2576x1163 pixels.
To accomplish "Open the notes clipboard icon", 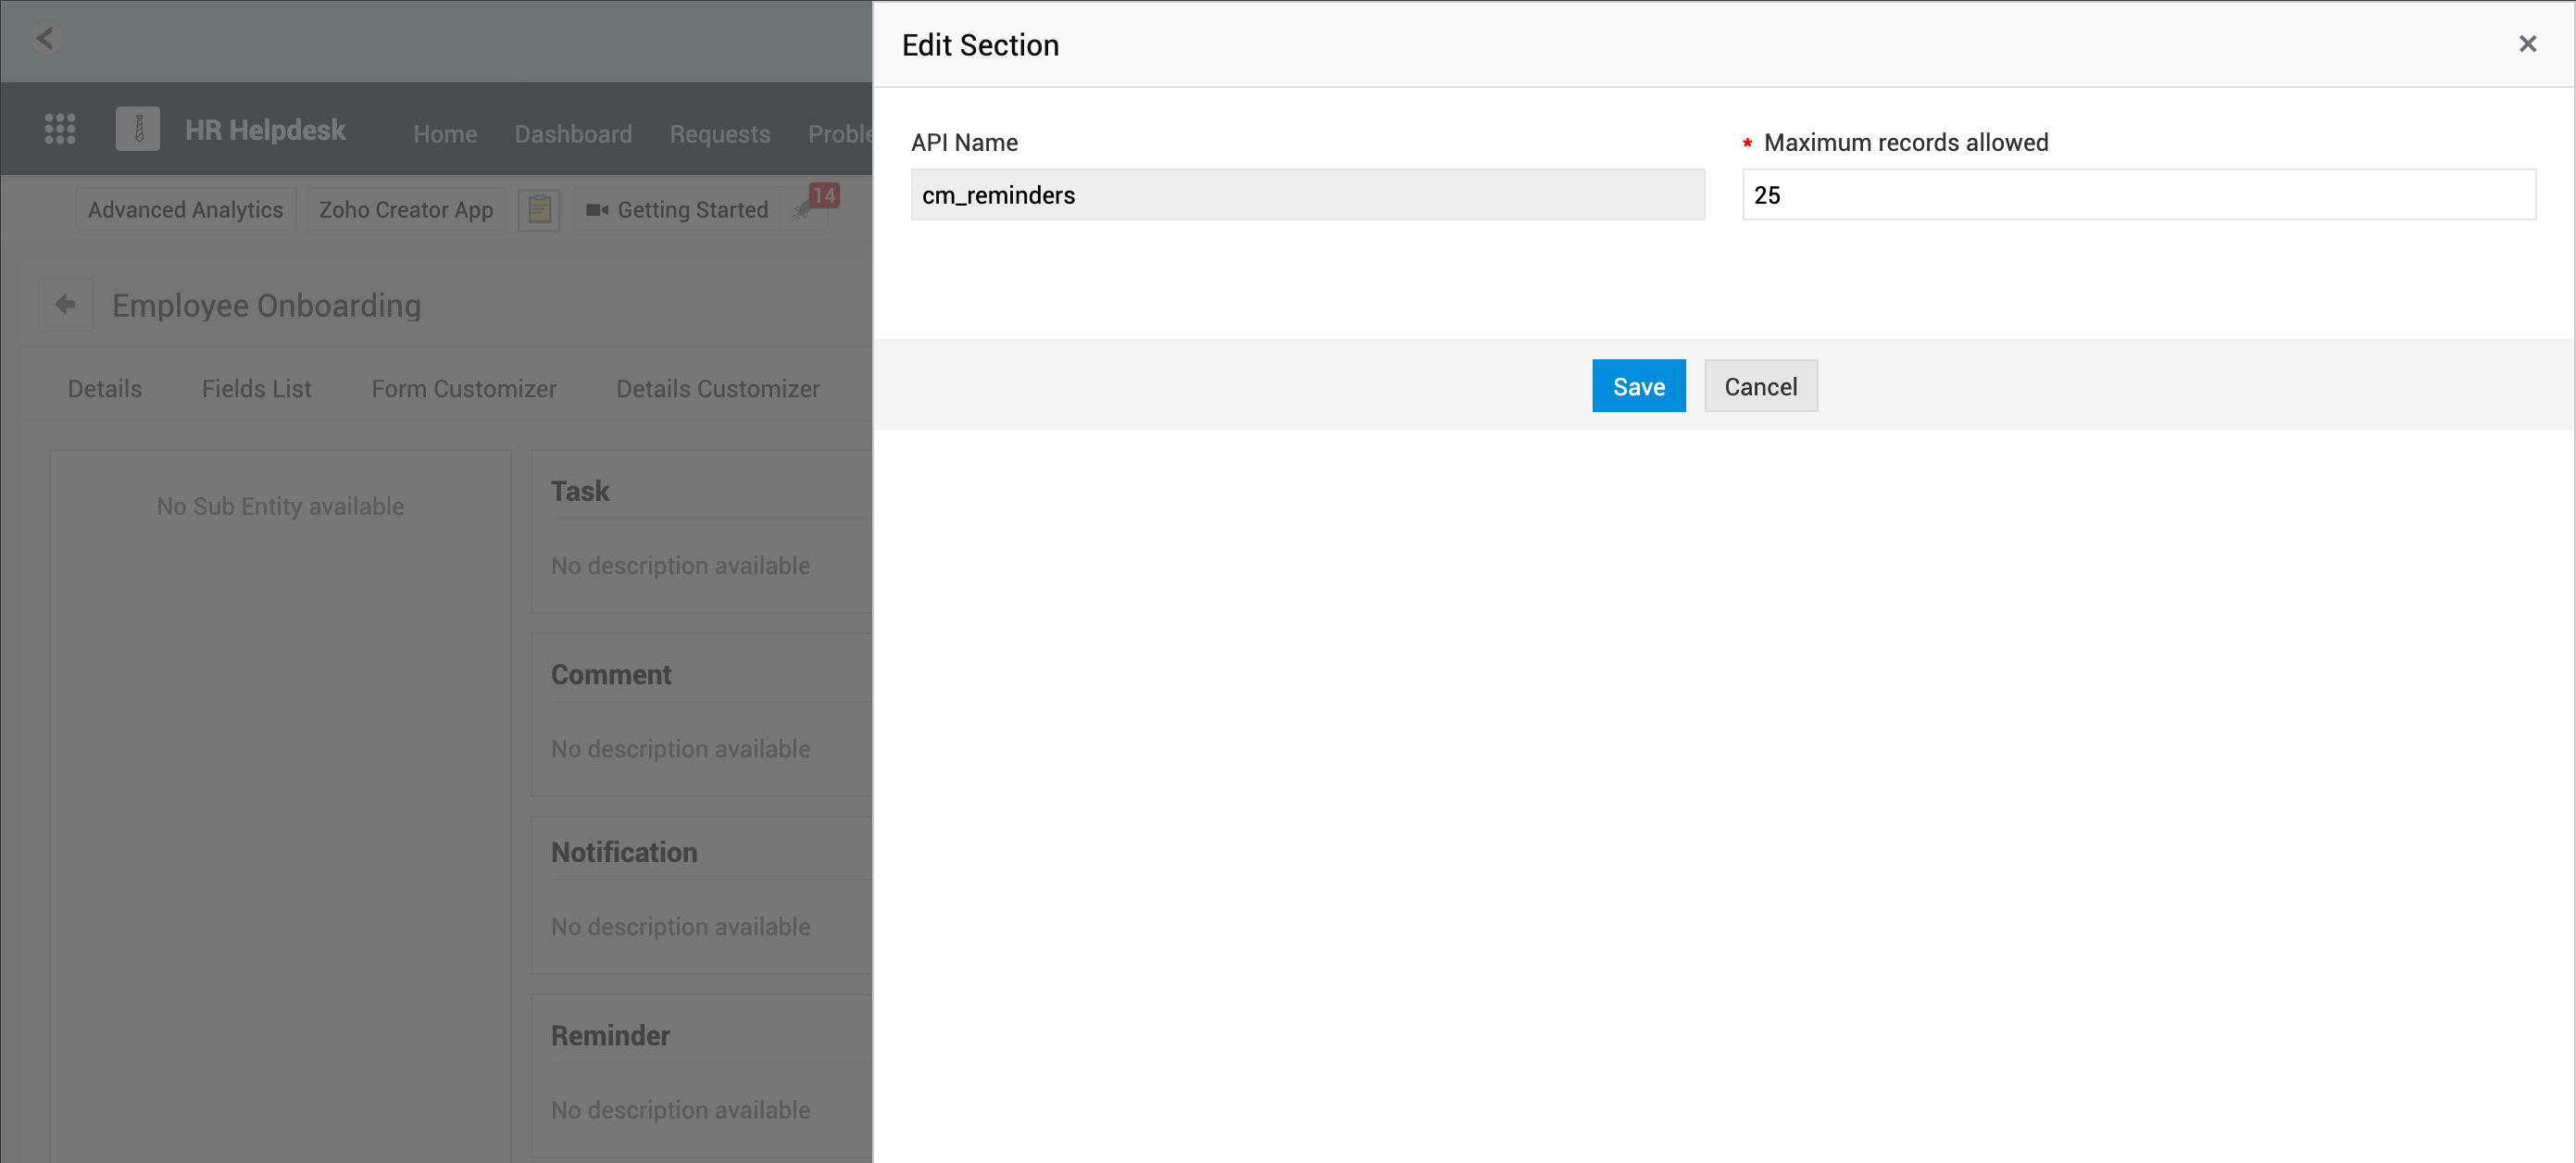I will [539, 210].
